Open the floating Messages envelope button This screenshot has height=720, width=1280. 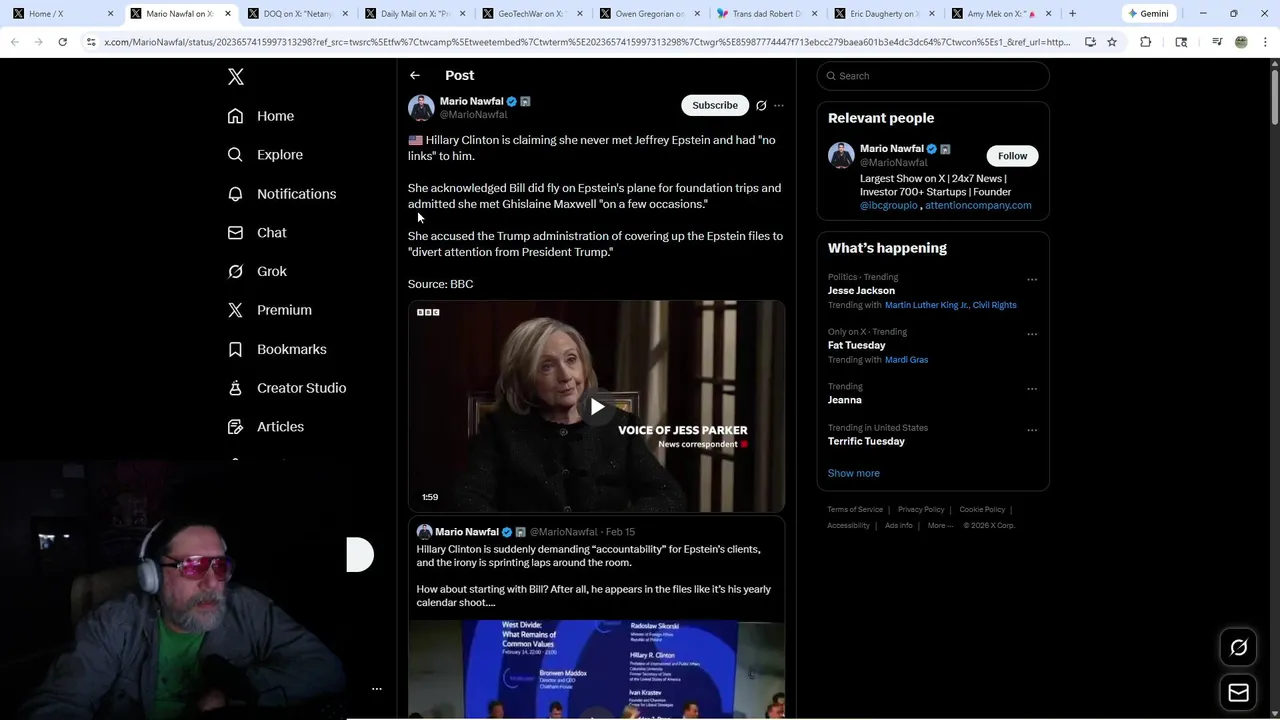point(1238,693)
